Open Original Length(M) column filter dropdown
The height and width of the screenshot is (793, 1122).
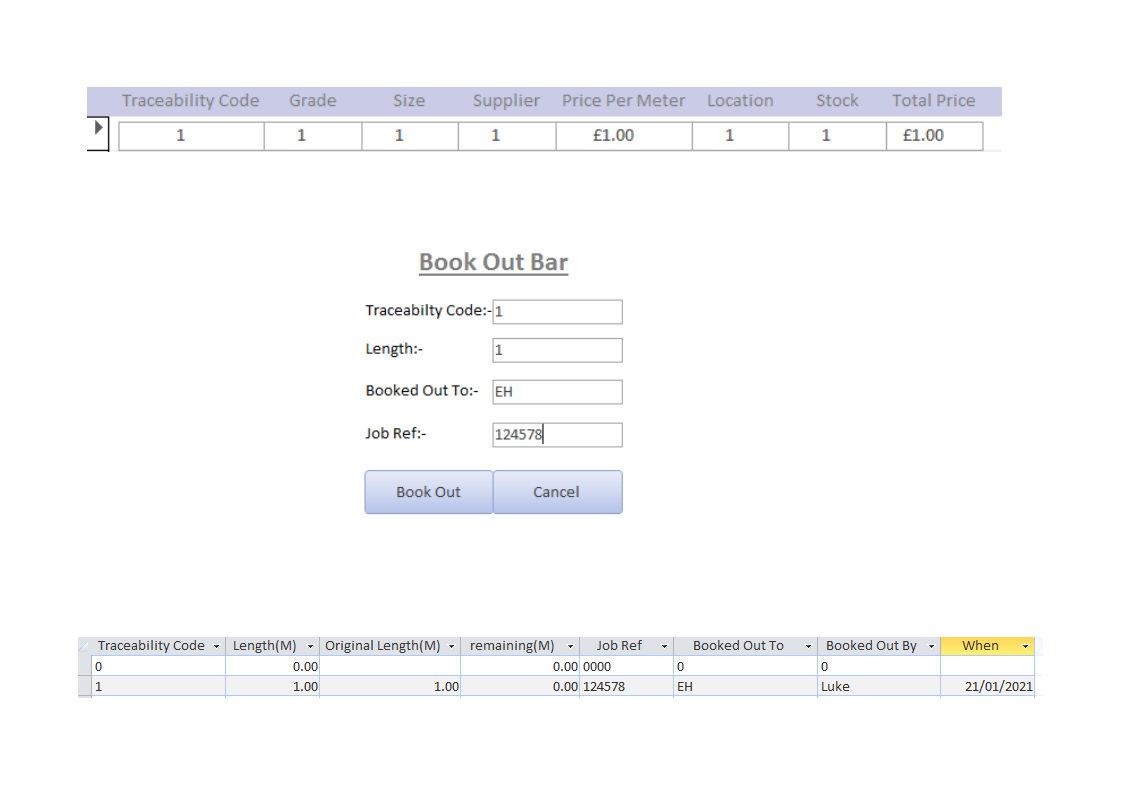[452, 646]
